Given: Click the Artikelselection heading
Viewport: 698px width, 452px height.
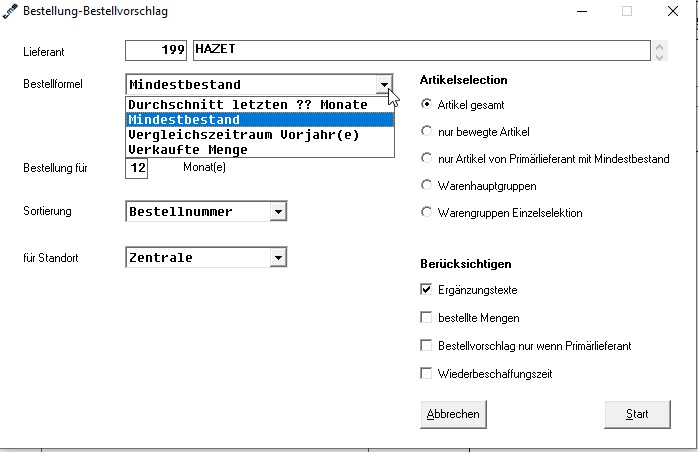Looking at the screenshot, I should click(x=463, y=80).
